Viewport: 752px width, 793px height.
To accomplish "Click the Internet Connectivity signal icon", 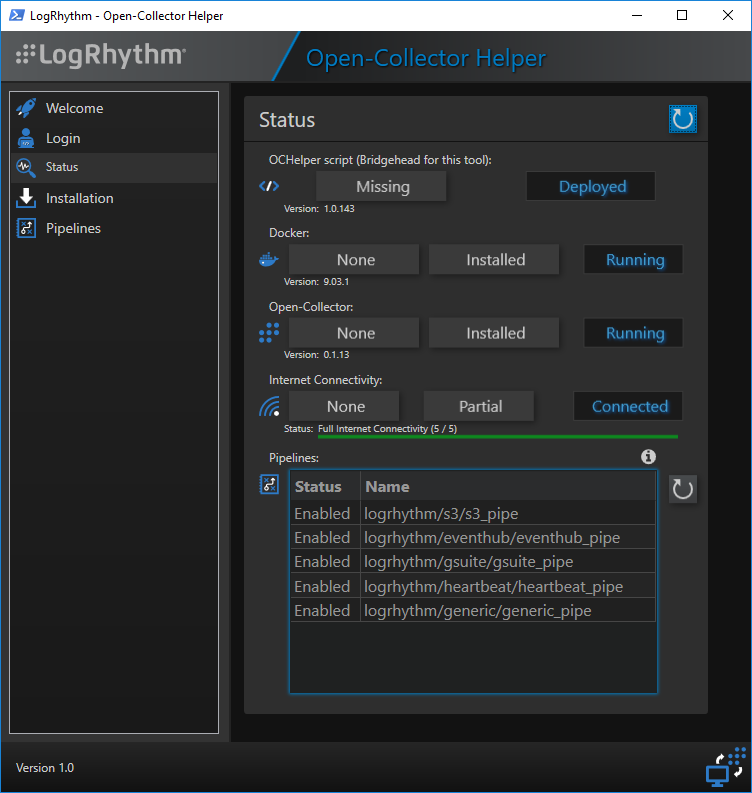I will (x=270, y=406).
